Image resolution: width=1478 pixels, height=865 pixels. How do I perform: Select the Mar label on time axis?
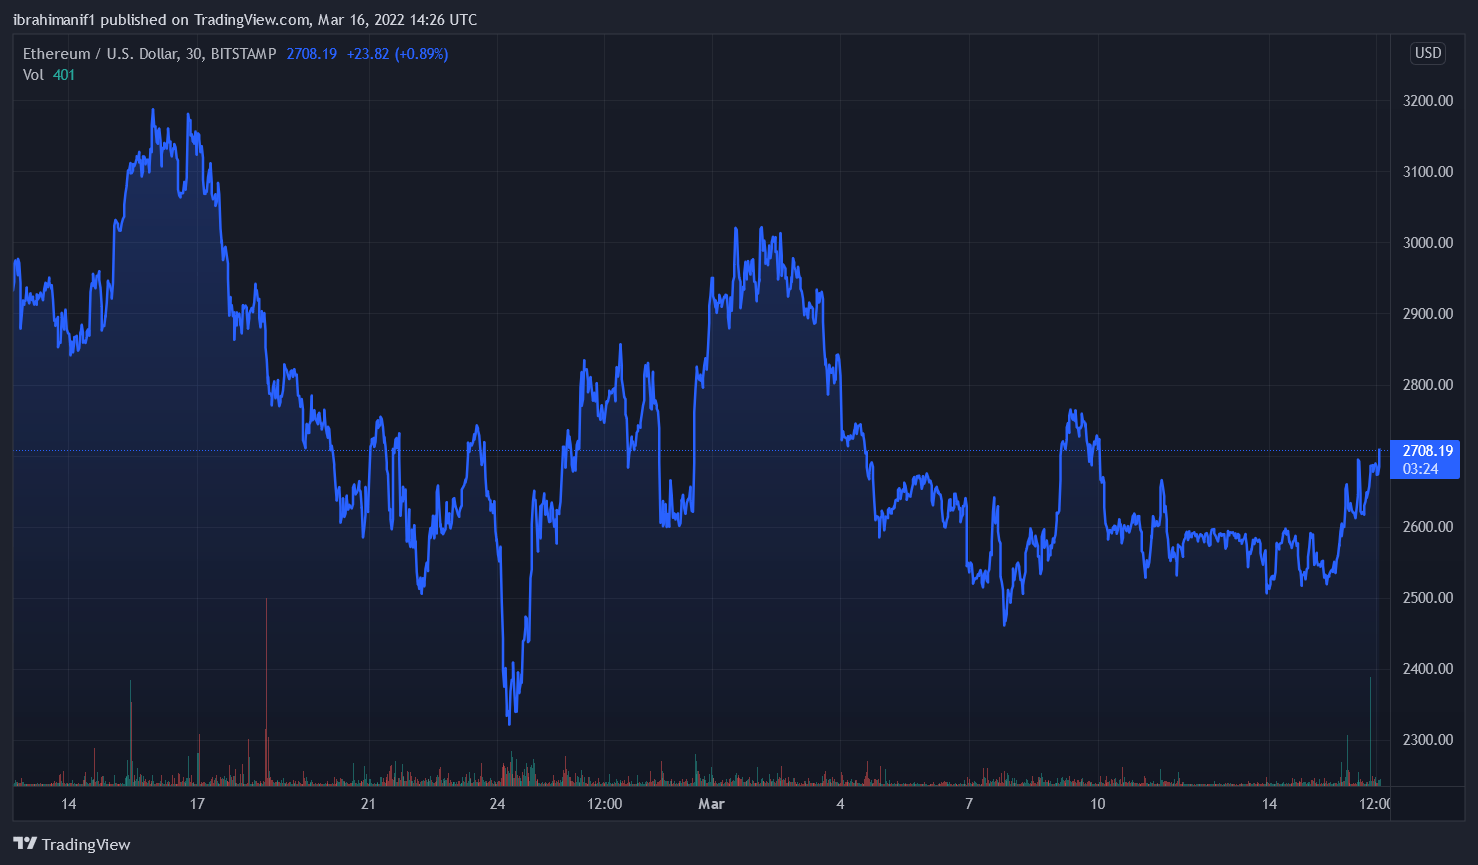711,804
